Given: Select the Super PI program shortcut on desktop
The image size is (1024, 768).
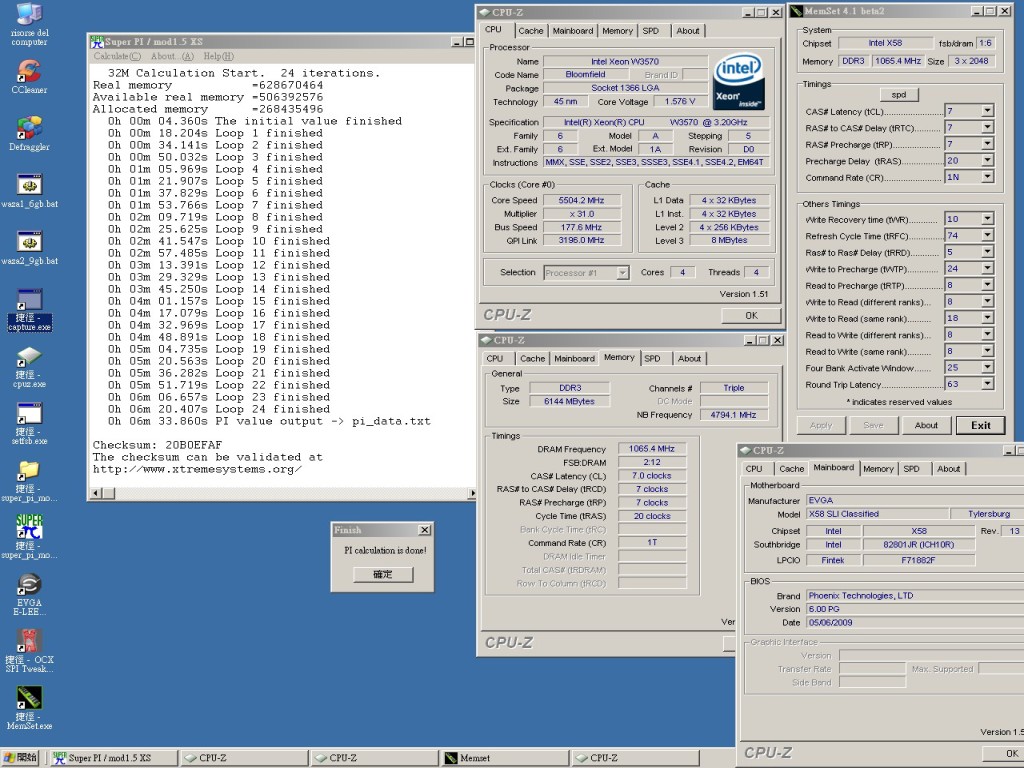Looking at the screenshot, I should [x=29, y=537].
